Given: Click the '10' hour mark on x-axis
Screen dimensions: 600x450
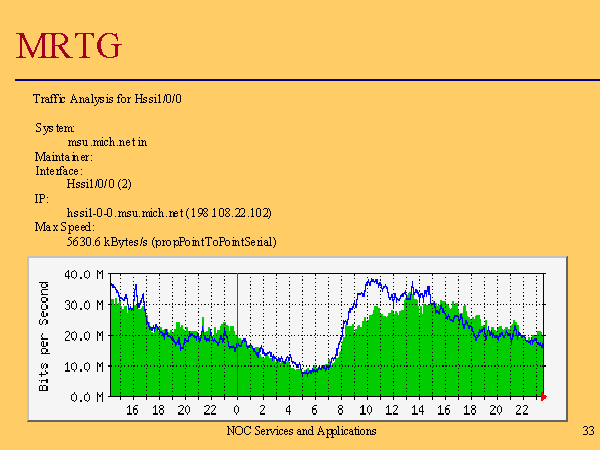Looking at the screenshot, I should coord(366,410).
